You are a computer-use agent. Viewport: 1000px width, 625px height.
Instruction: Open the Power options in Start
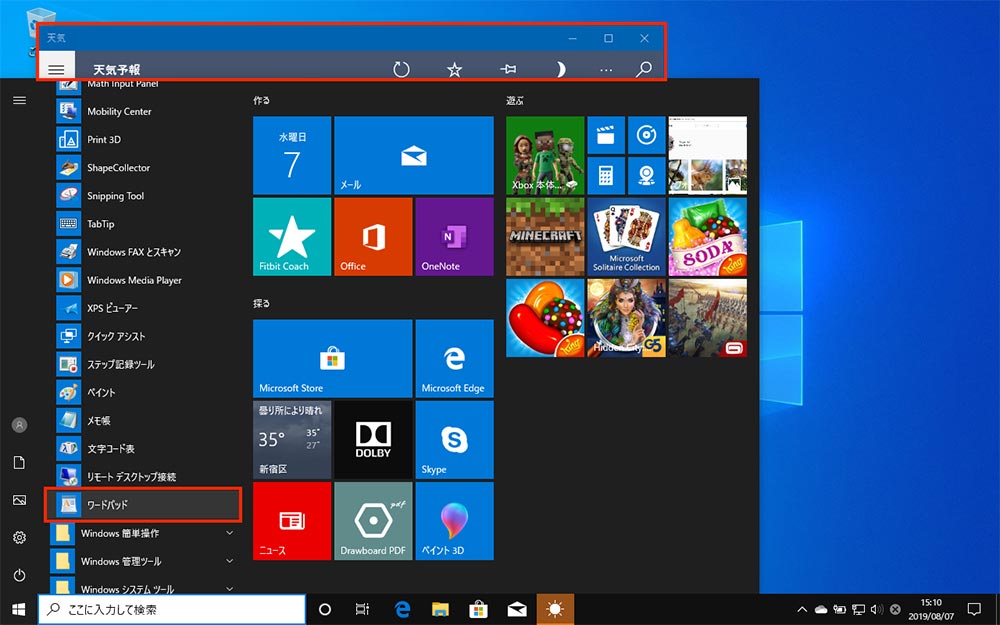20,575
